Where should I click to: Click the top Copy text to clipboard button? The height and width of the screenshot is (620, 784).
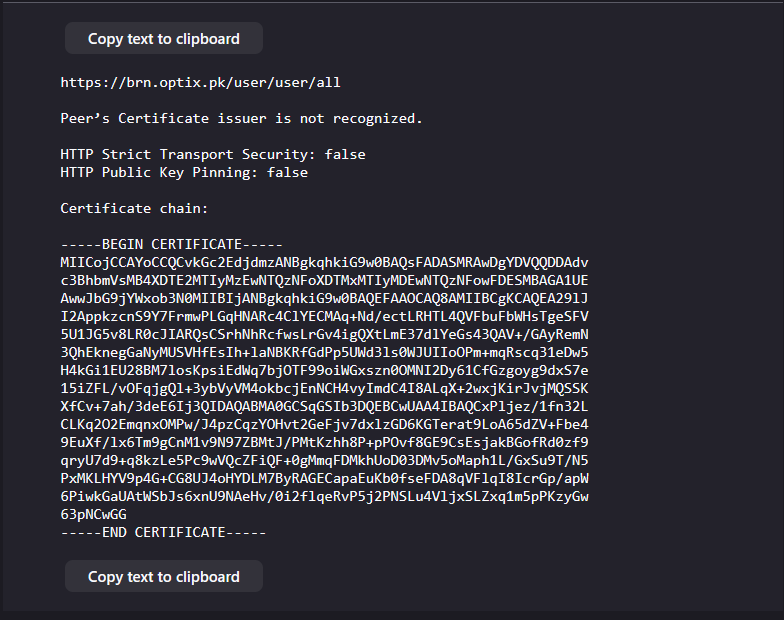point(164,39)
